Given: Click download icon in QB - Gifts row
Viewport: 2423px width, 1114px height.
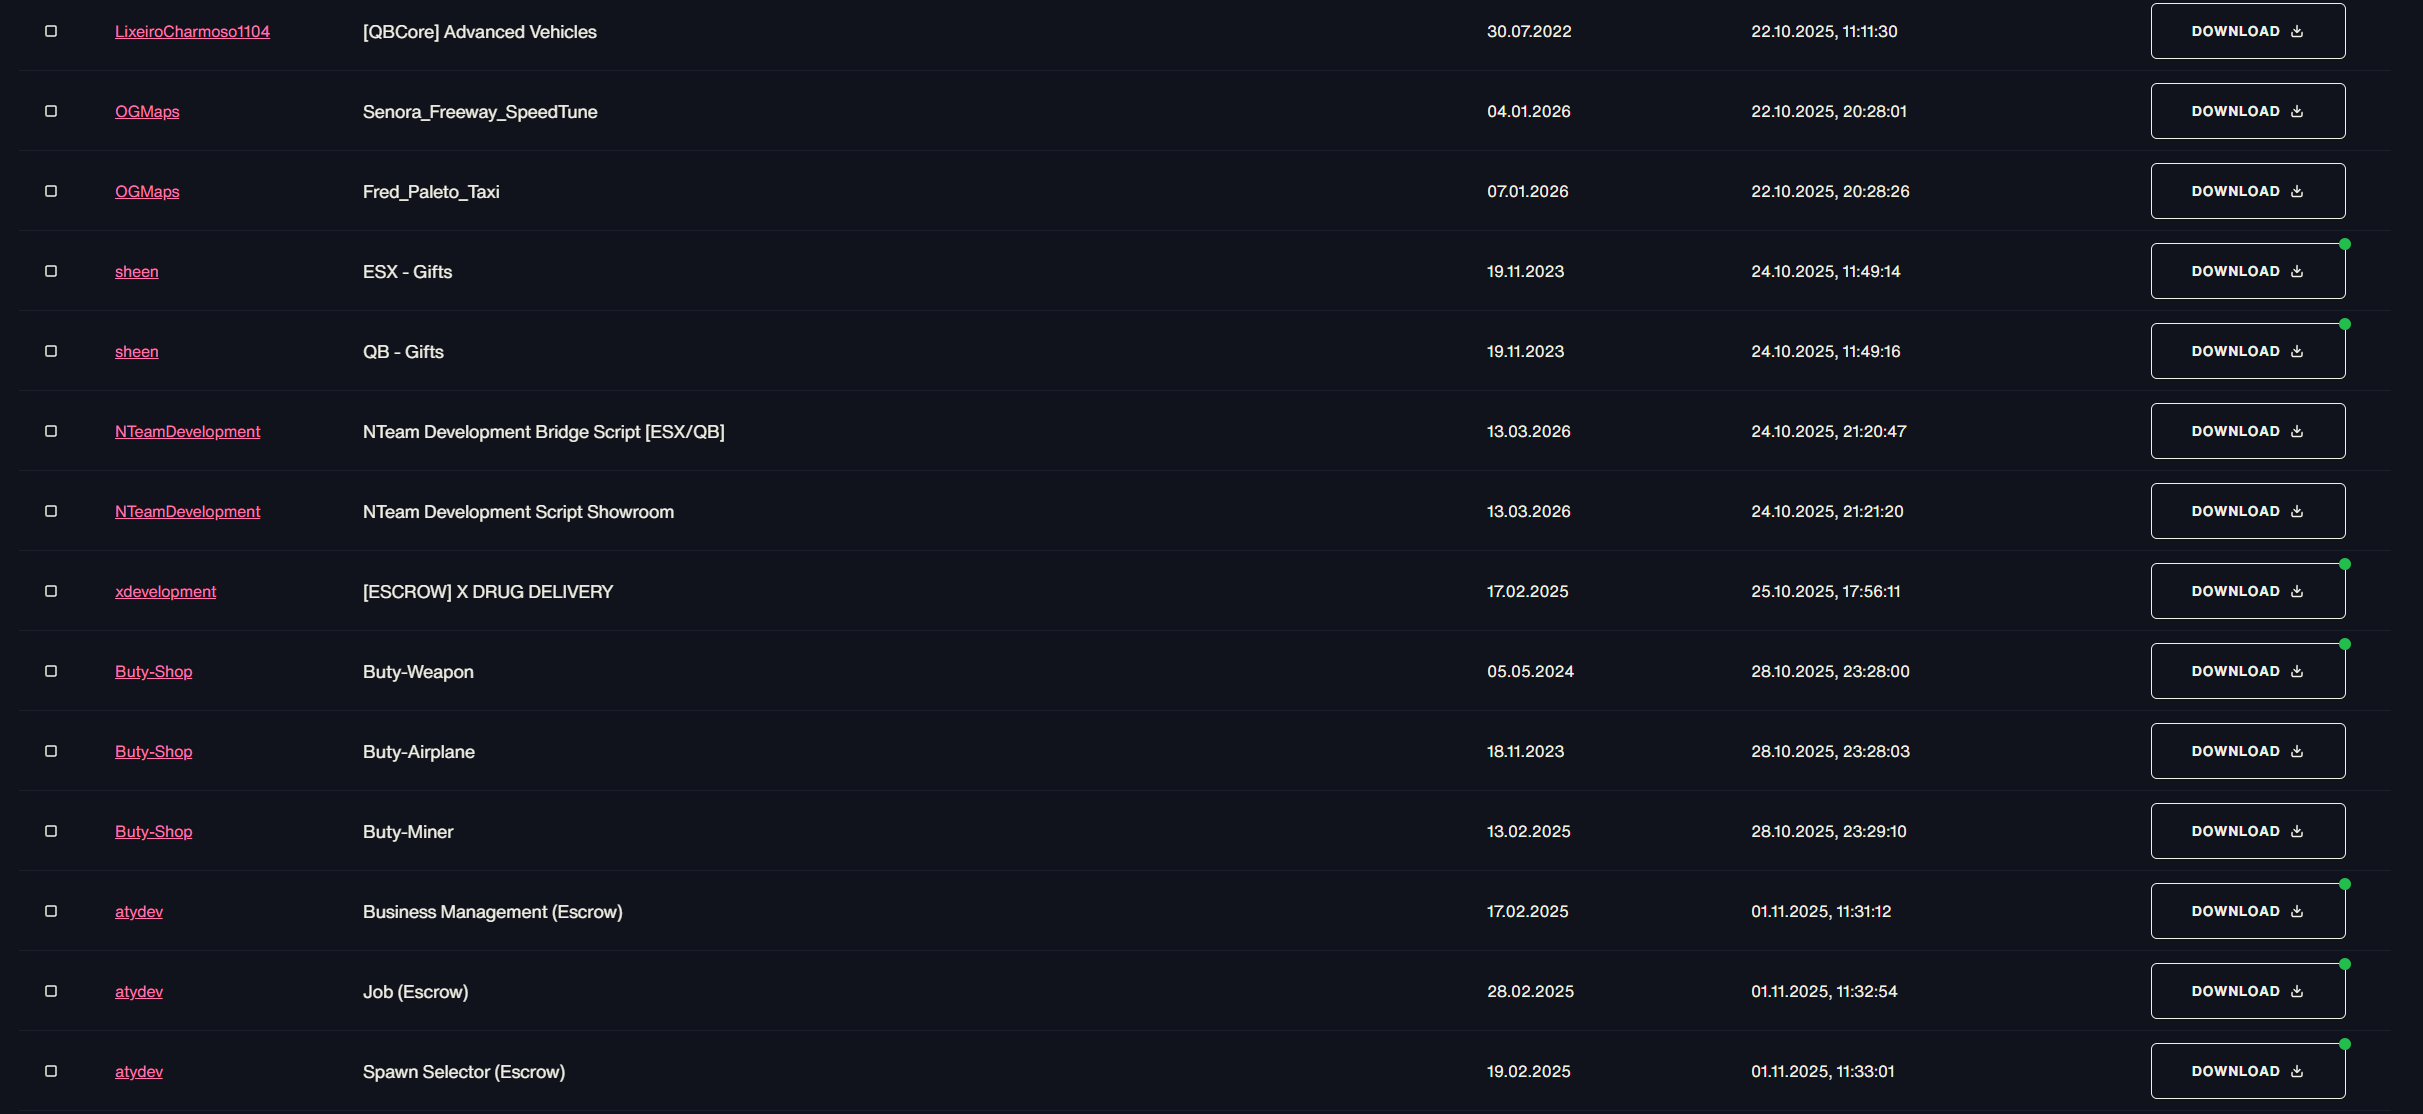Looking at the screenshot, I should (x=2297, y=351).
